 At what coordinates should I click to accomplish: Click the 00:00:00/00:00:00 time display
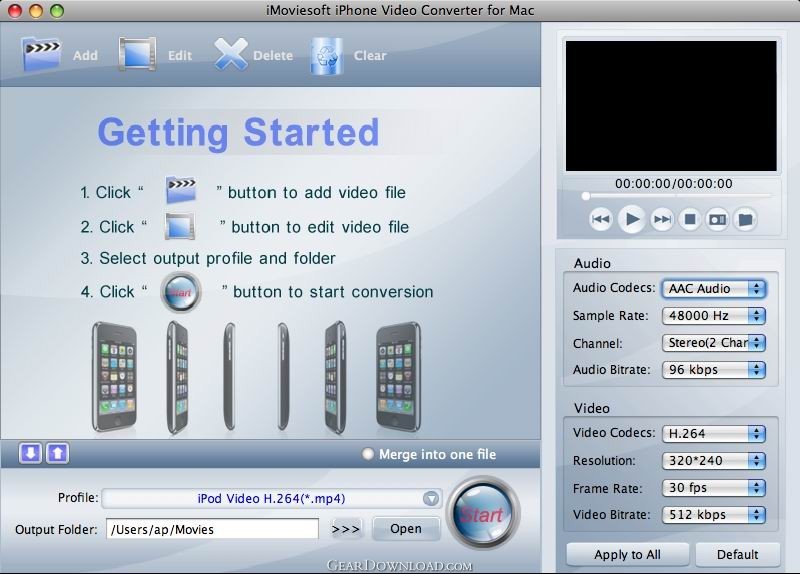[673, 184]
